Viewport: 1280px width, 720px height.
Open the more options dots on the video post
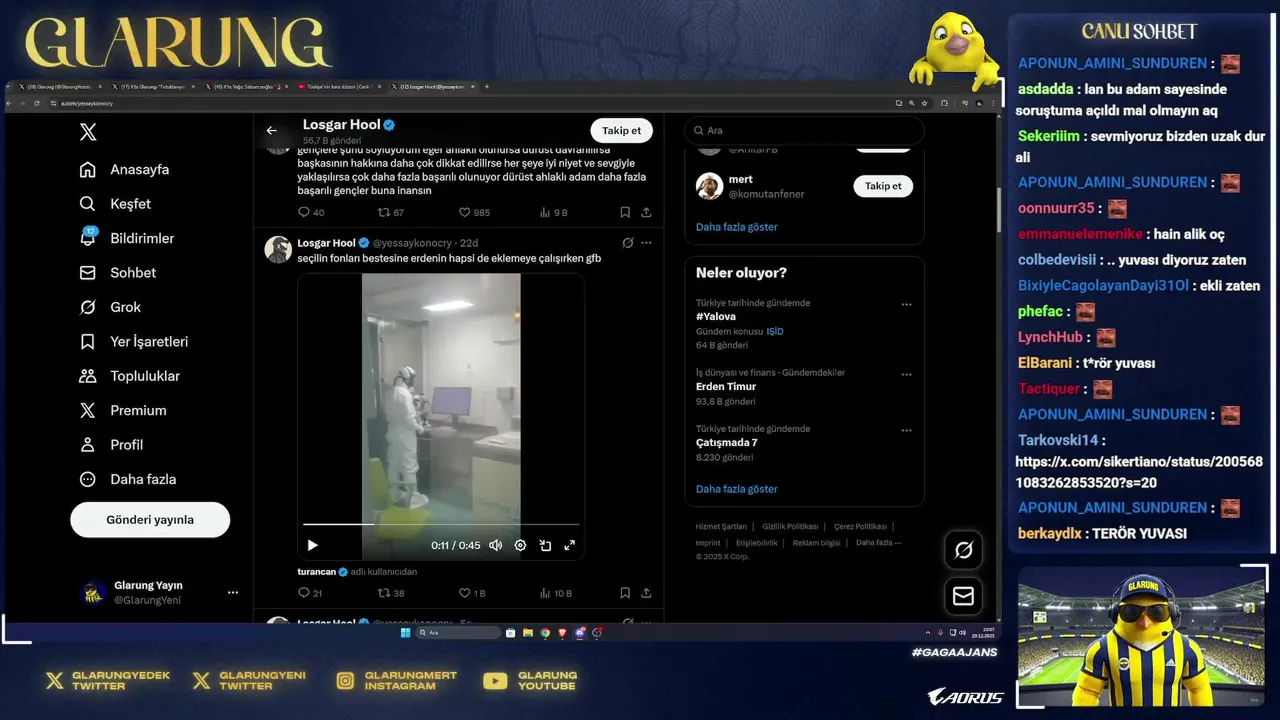(646, 243)
